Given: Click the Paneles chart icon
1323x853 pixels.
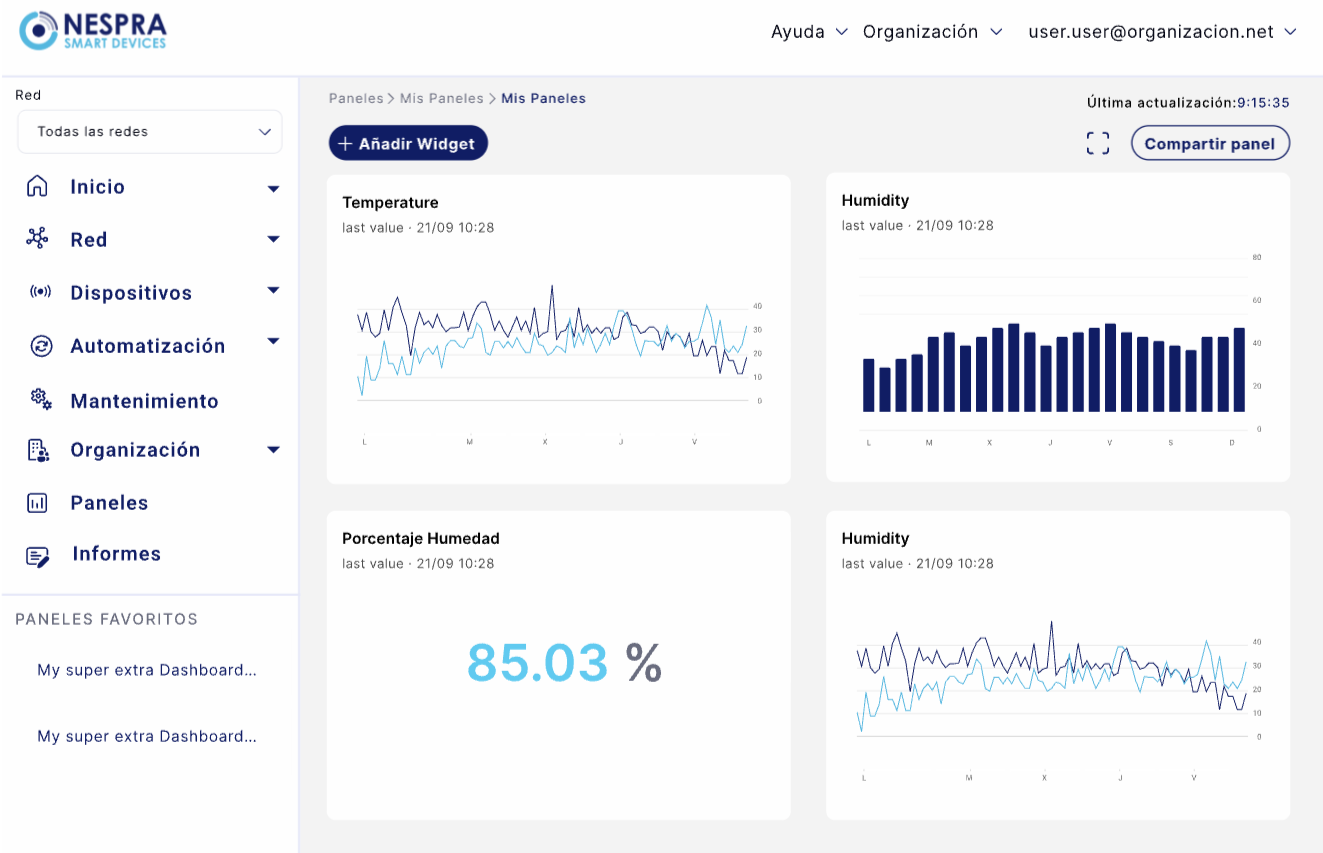Looking at the screenshot, I should 37,503.
